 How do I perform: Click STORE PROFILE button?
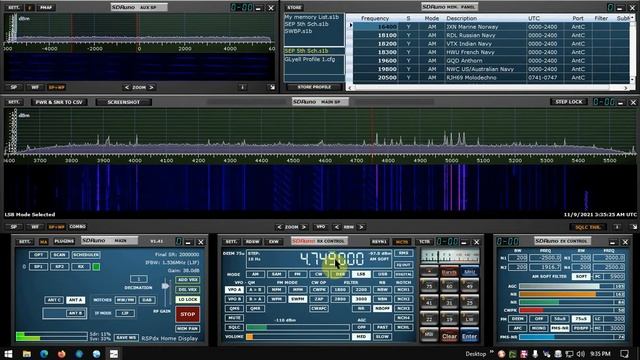[314, 87]
